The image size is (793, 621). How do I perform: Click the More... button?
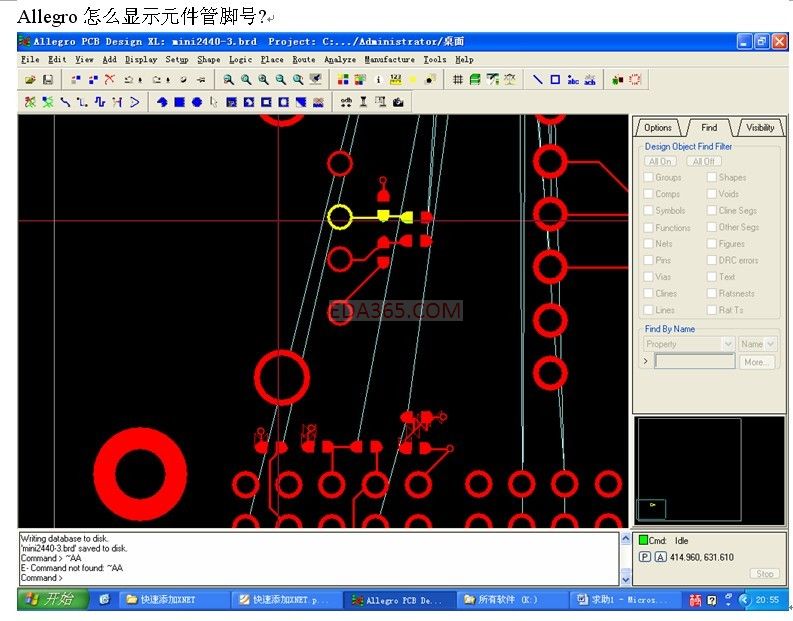pos(756,362)
